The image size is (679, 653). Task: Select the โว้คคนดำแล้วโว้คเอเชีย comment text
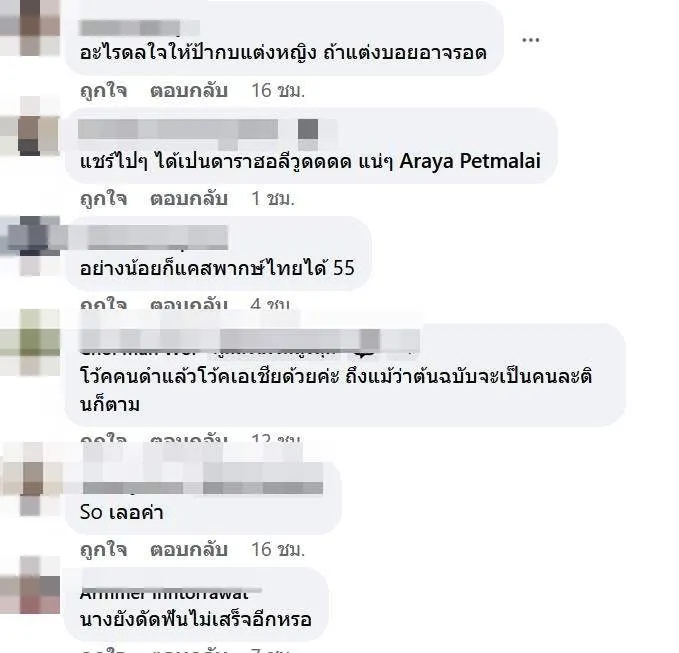[x=336, y=390]
